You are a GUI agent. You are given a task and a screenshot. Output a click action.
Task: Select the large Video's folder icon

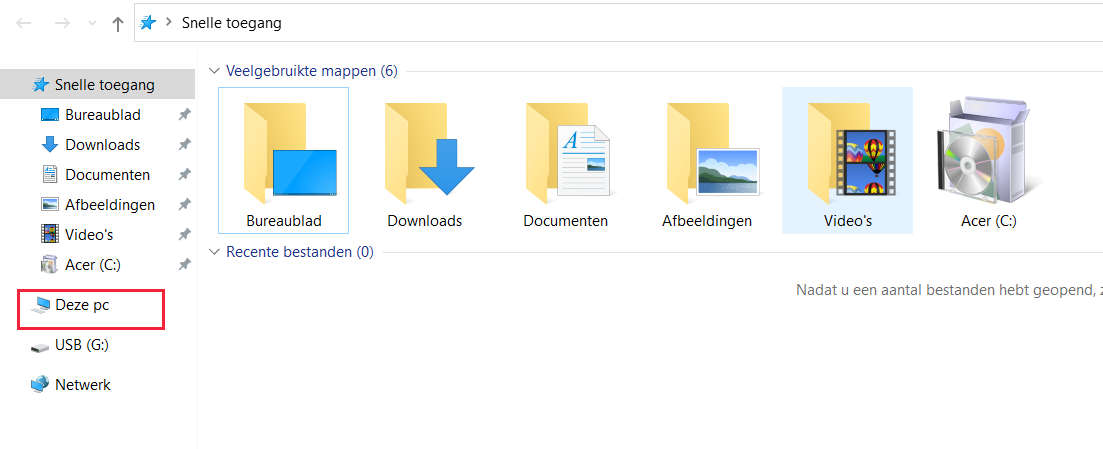click(848, 160)
